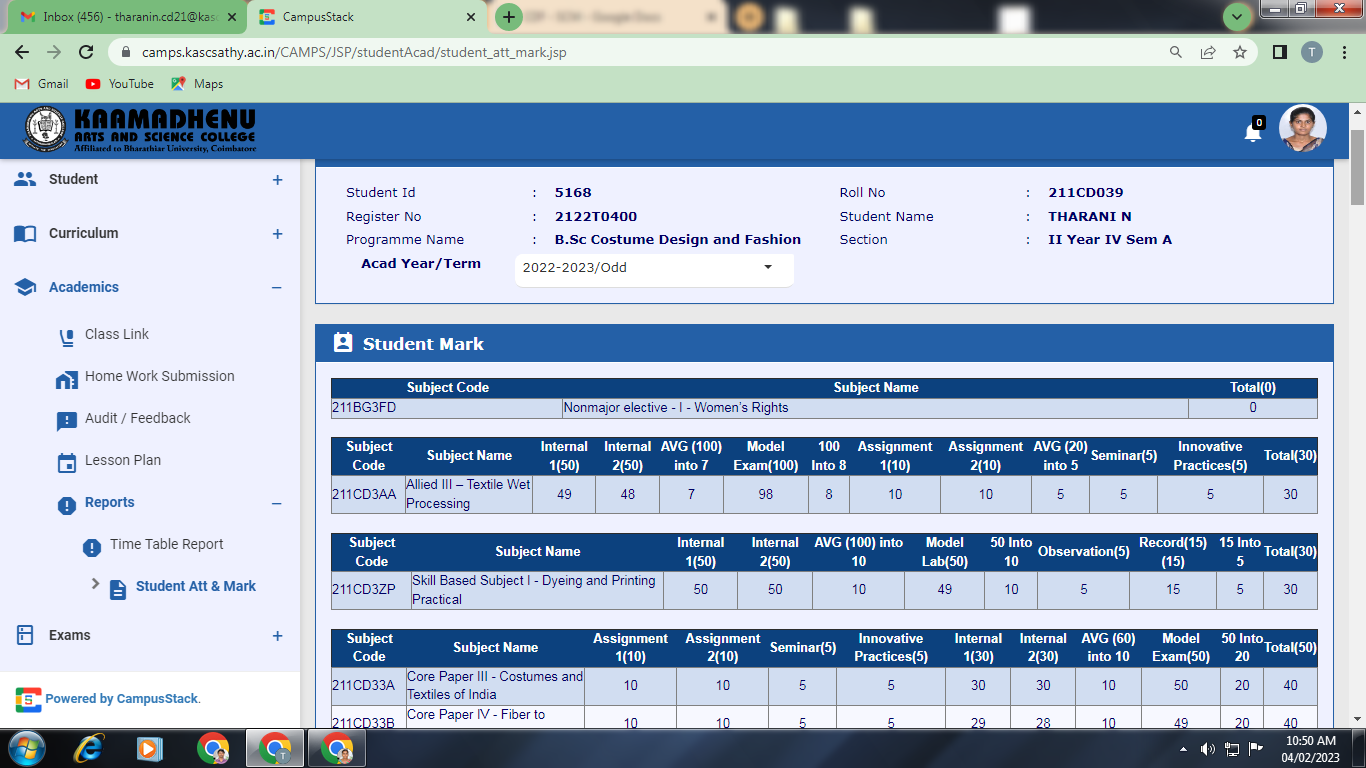Click the volume icon in system tray
1366x768 pixels.
(x=1207, y=749)
